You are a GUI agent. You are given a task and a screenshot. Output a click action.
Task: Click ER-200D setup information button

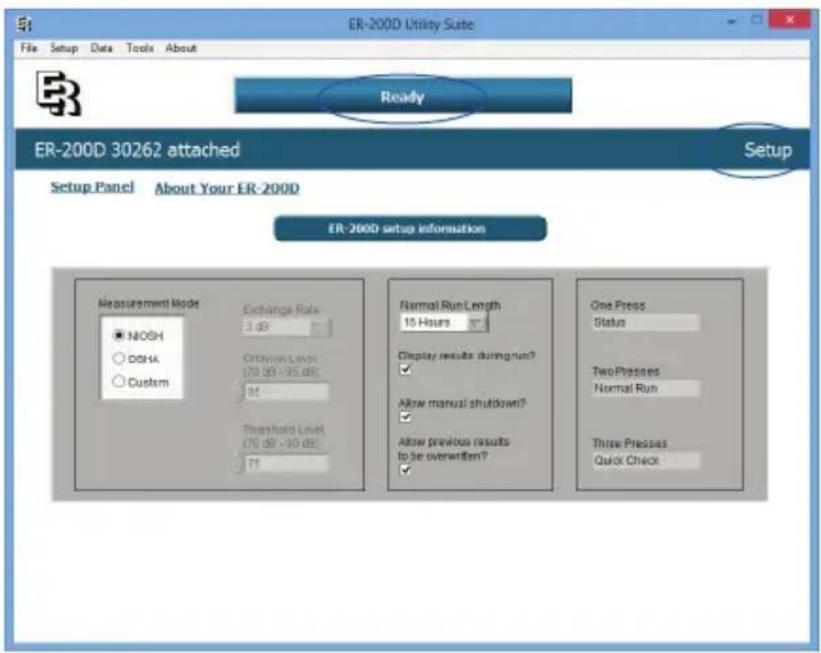tap(410, 229)
